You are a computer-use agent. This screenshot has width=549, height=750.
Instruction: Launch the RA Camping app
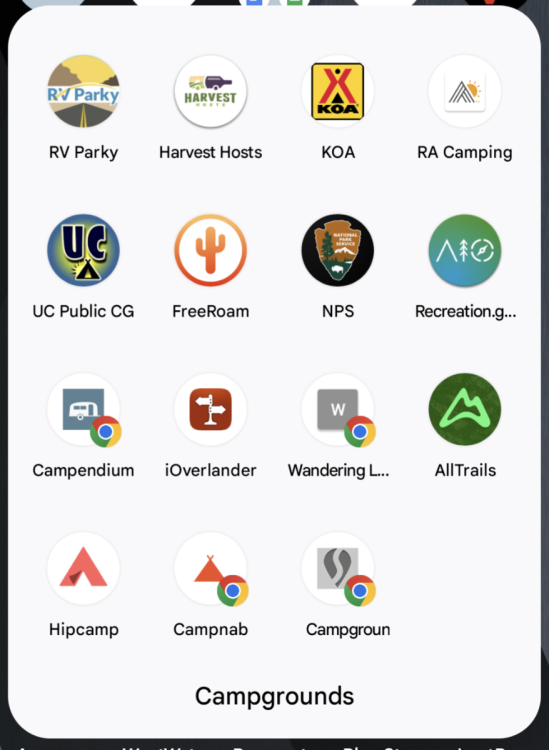pos(465,91)
